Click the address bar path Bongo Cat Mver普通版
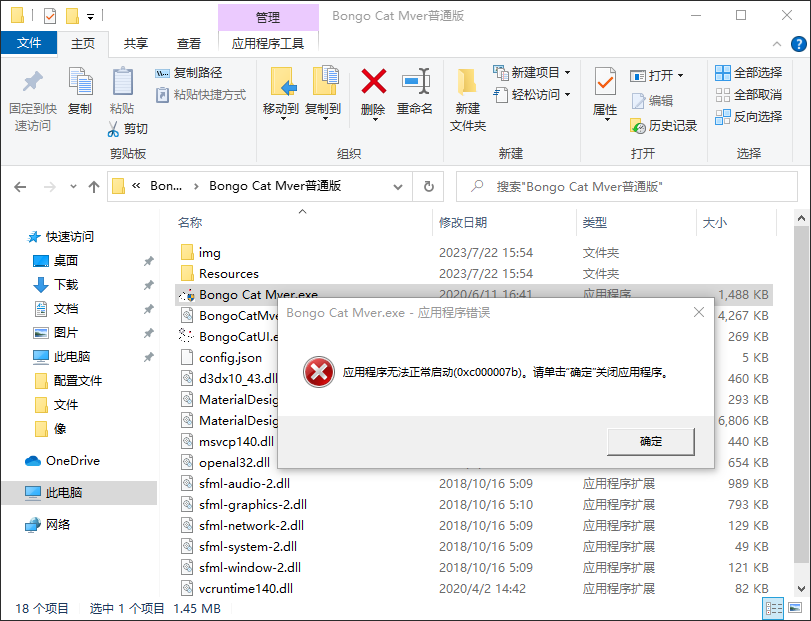811x621 pixels. [275, 186]
